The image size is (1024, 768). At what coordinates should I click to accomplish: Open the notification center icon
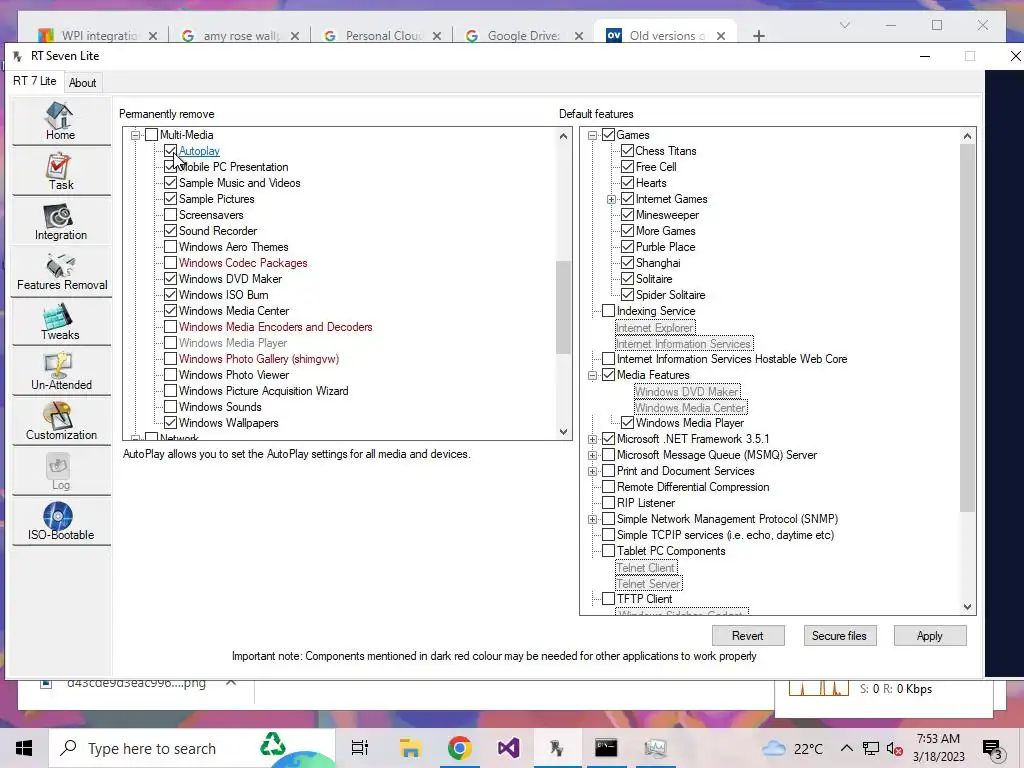point(993,749)
